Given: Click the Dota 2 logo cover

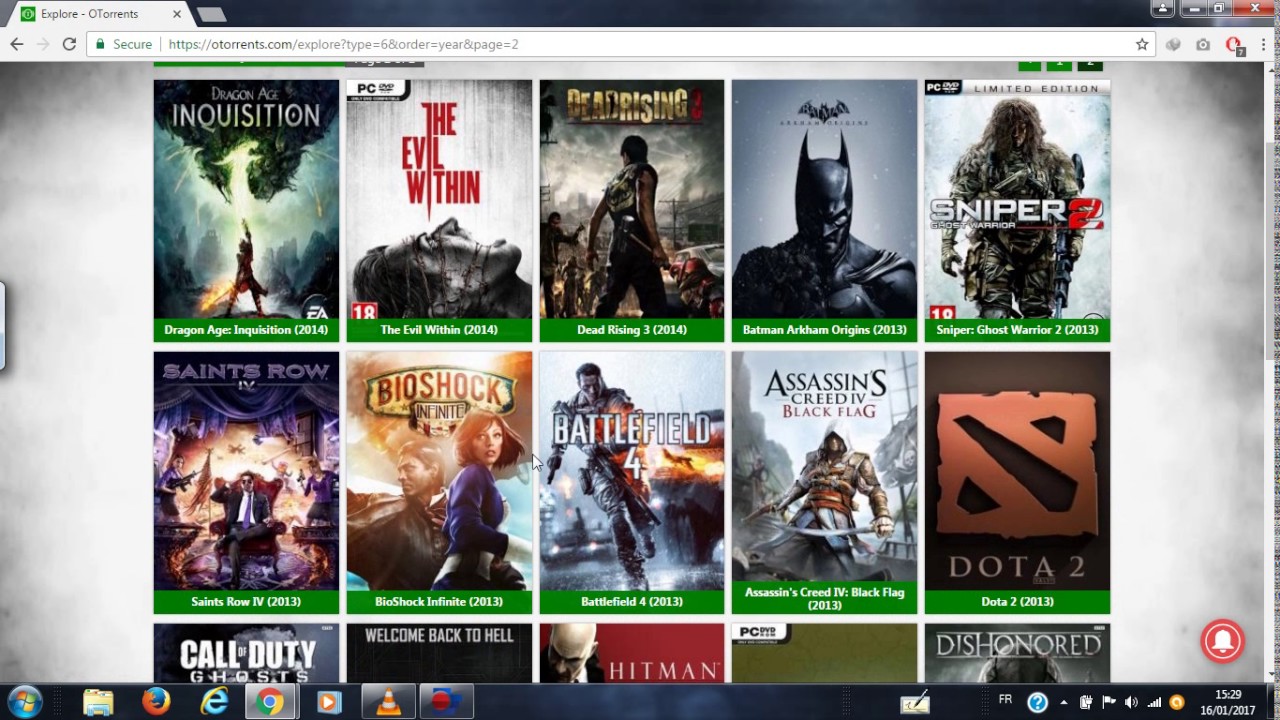Looking at the screenshot, I should (1017, 471).
